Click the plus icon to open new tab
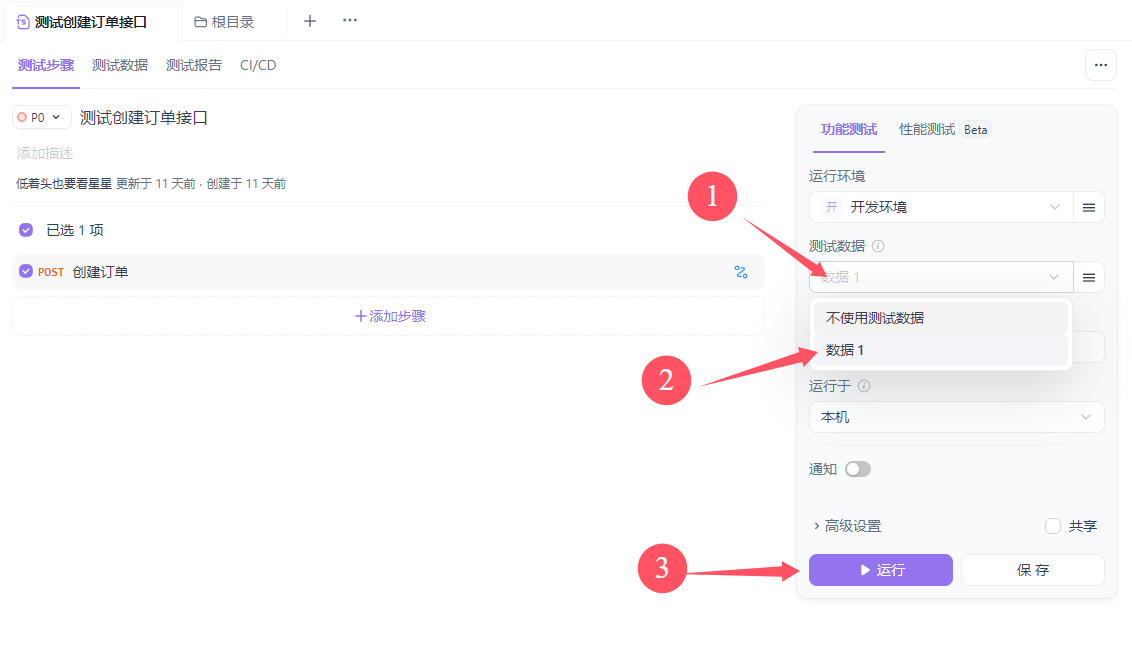The width and height of the screenshot is (1132, 670). pyautogui.click(x=310, y=21)
